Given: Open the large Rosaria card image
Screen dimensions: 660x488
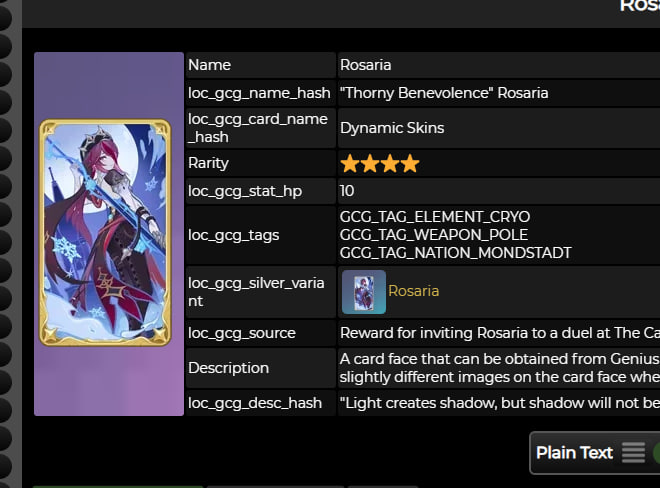Looking at the screenshot, I should pos(105,233).
